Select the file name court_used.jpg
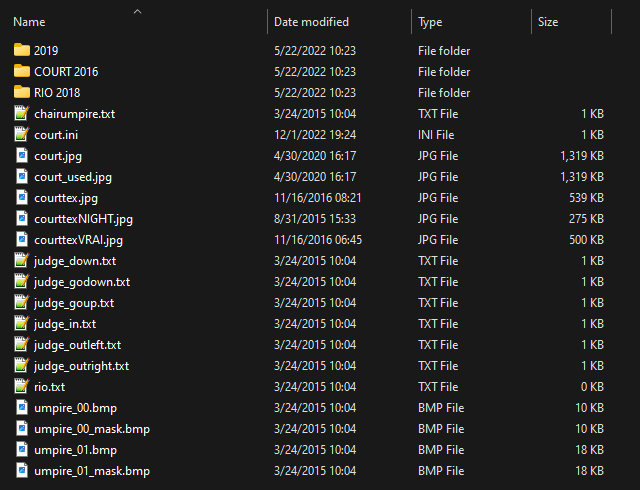Image resolution: width=640 pixels, height=490 pixels. coord(73,177)
